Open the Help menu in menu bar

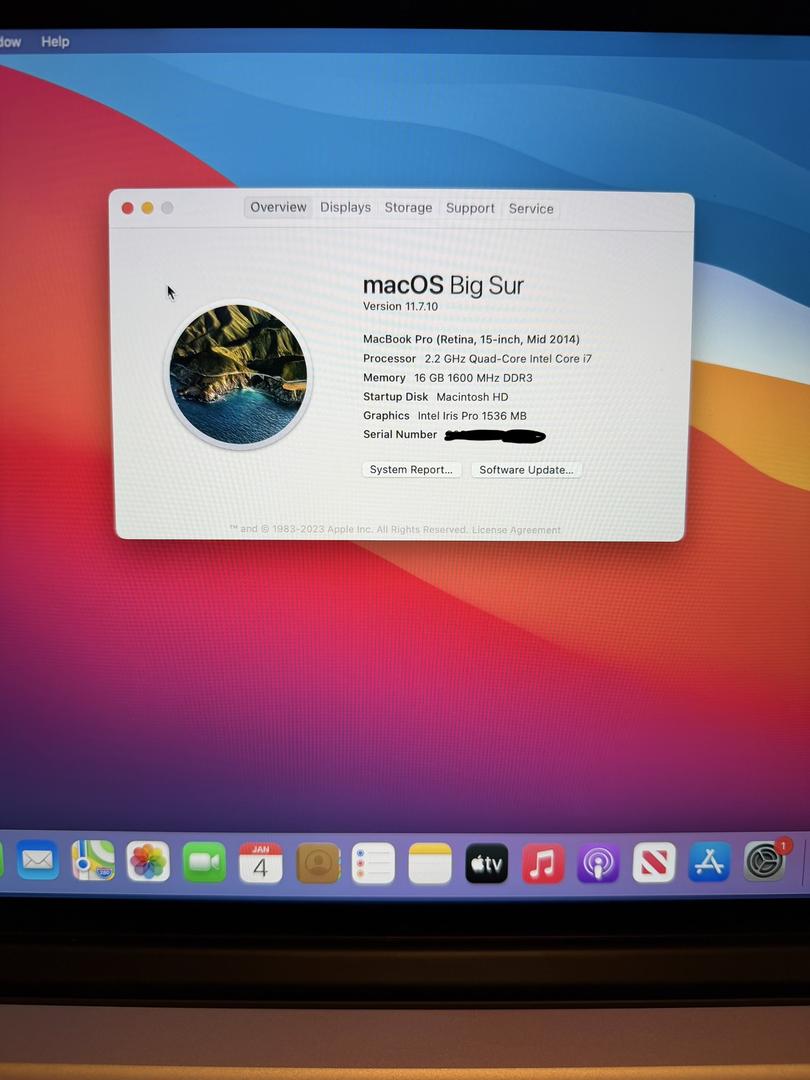pos(55,41)
